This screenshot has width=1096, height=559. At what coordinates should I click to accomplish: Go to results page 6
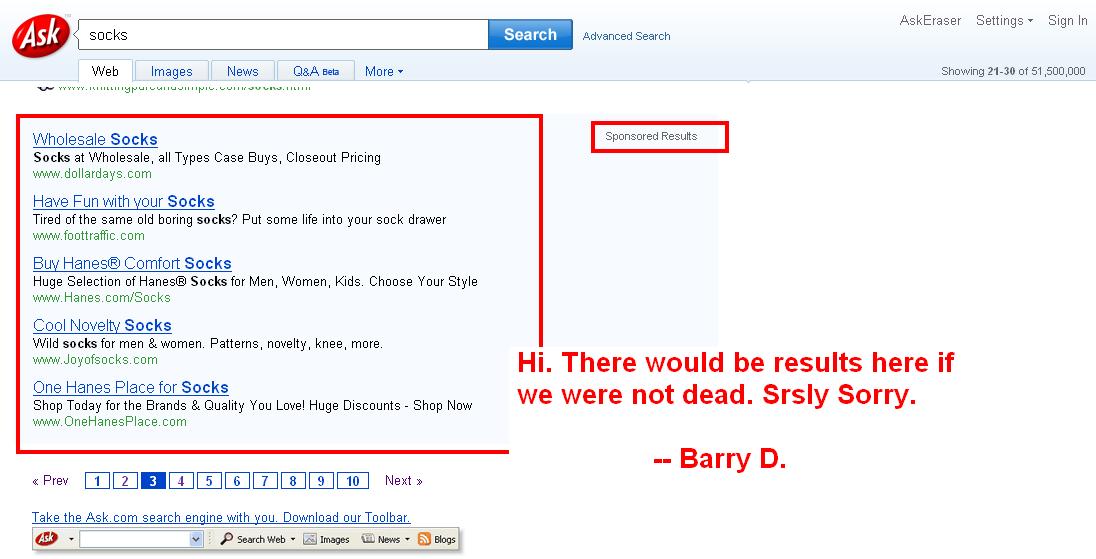pyautogui.click(x=237, y=481)
